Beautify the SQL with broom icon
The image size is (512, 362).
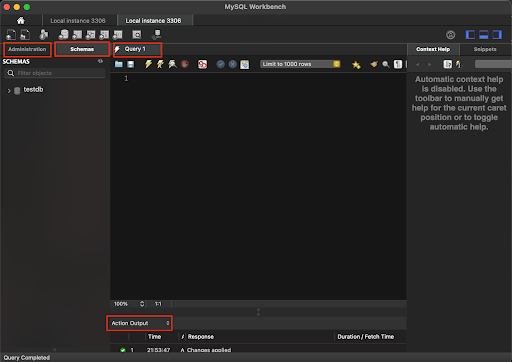(374, 64)
